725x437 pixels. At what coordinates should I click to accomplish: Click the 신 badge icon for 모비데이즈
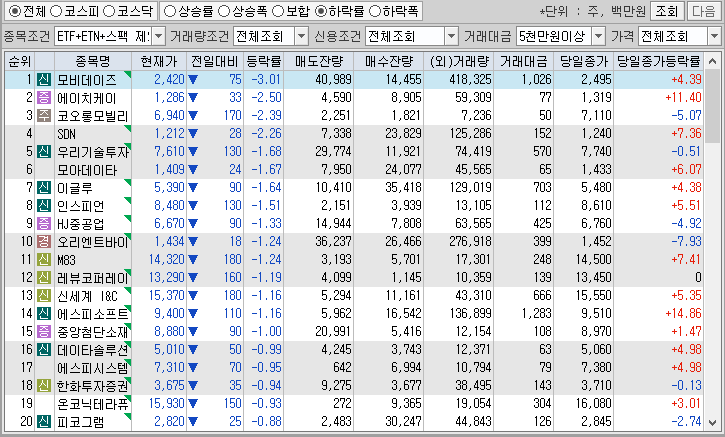pos(44,80)
